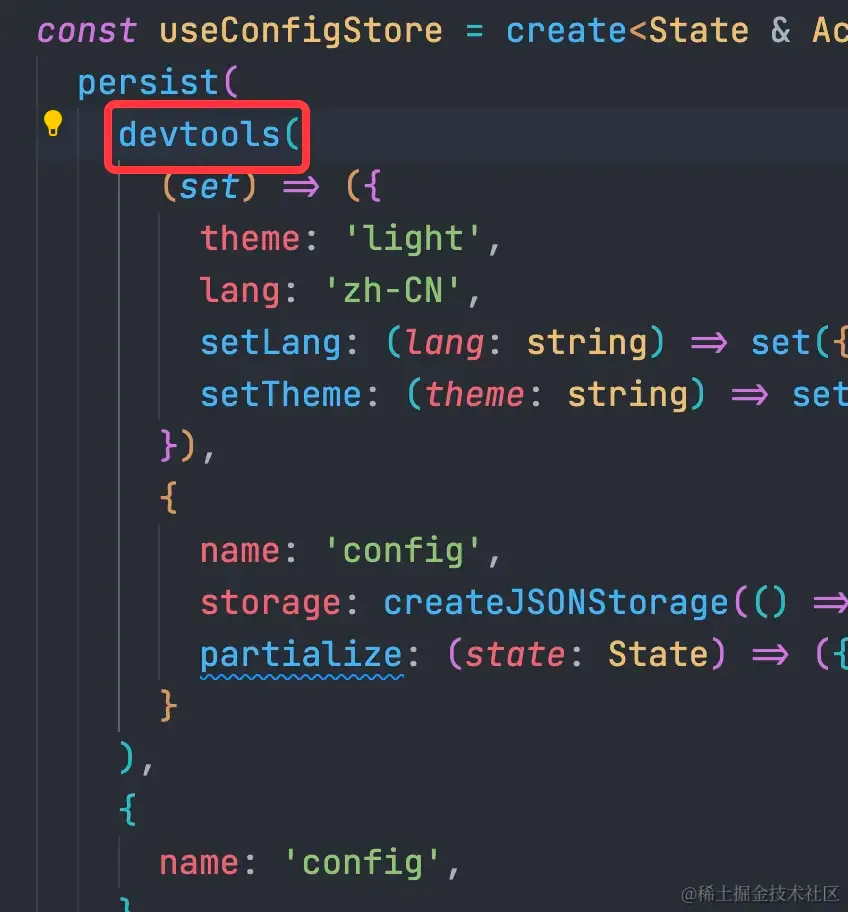848x912 pixels.
Task: Click the createJSONStorage function call
Action: (x=556, y=603)
